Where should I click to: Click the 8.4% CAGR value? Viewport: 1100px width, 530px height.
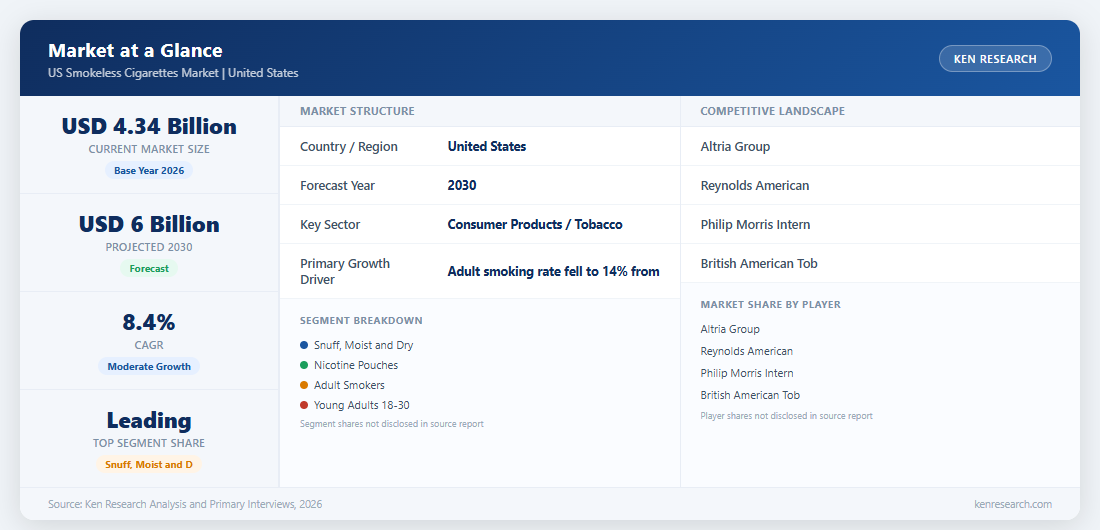[149, 322]
